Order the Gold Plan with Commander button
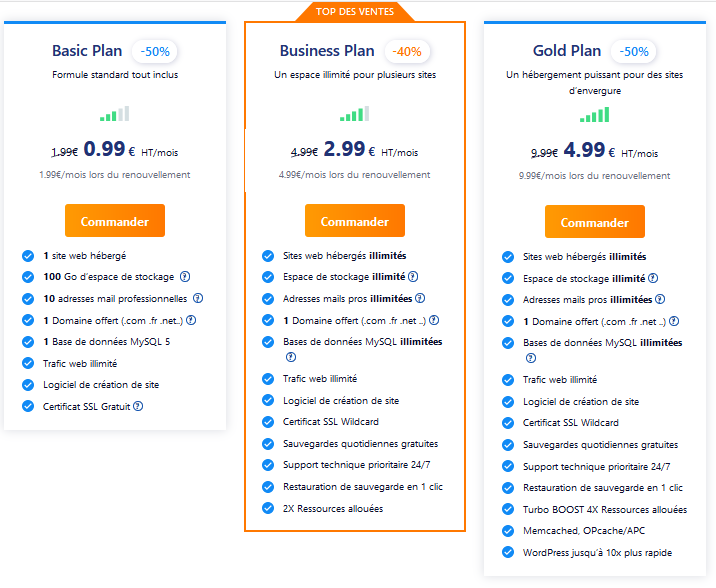716x588 pixels. tap(595, 221)
